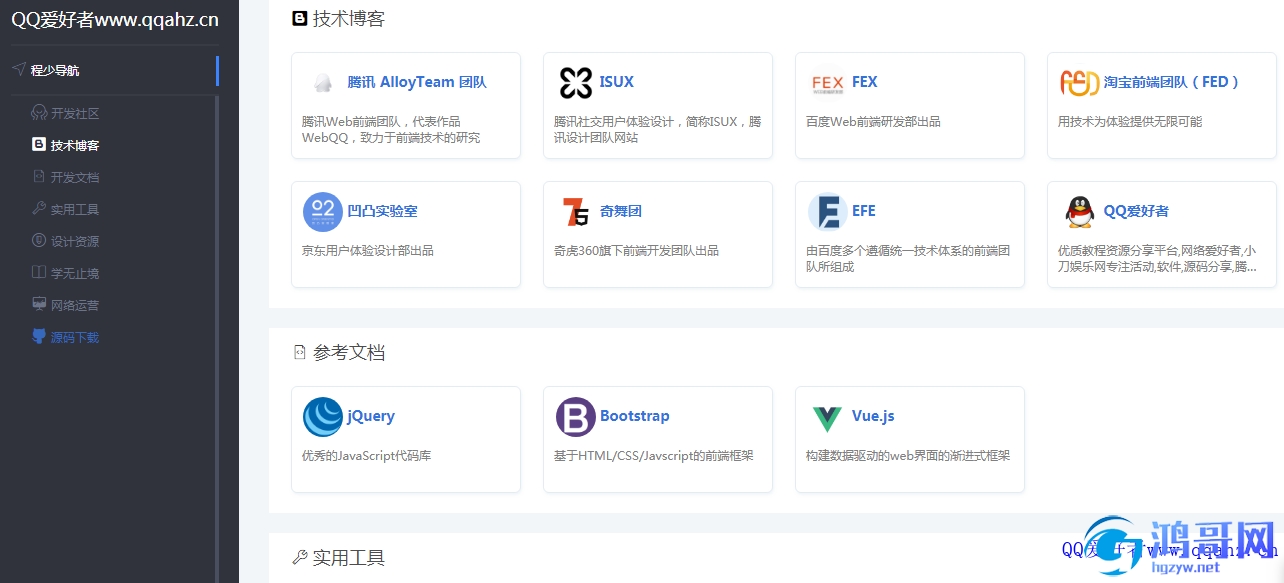Click the text "用技术为体验提供无限可能"

tap(1130, 122)
